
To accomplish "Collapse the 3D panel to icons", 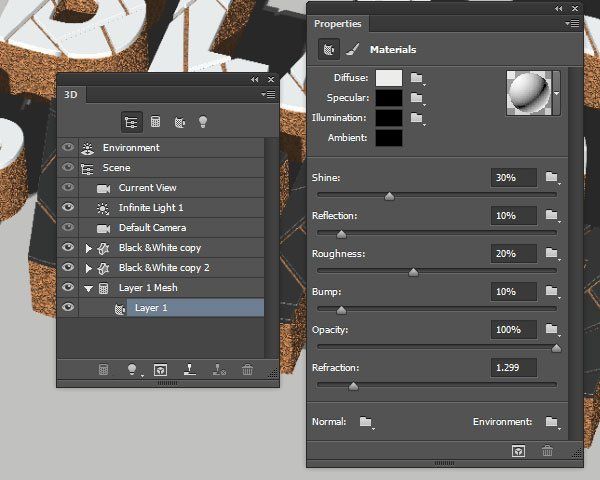I will tap(254, 79).
